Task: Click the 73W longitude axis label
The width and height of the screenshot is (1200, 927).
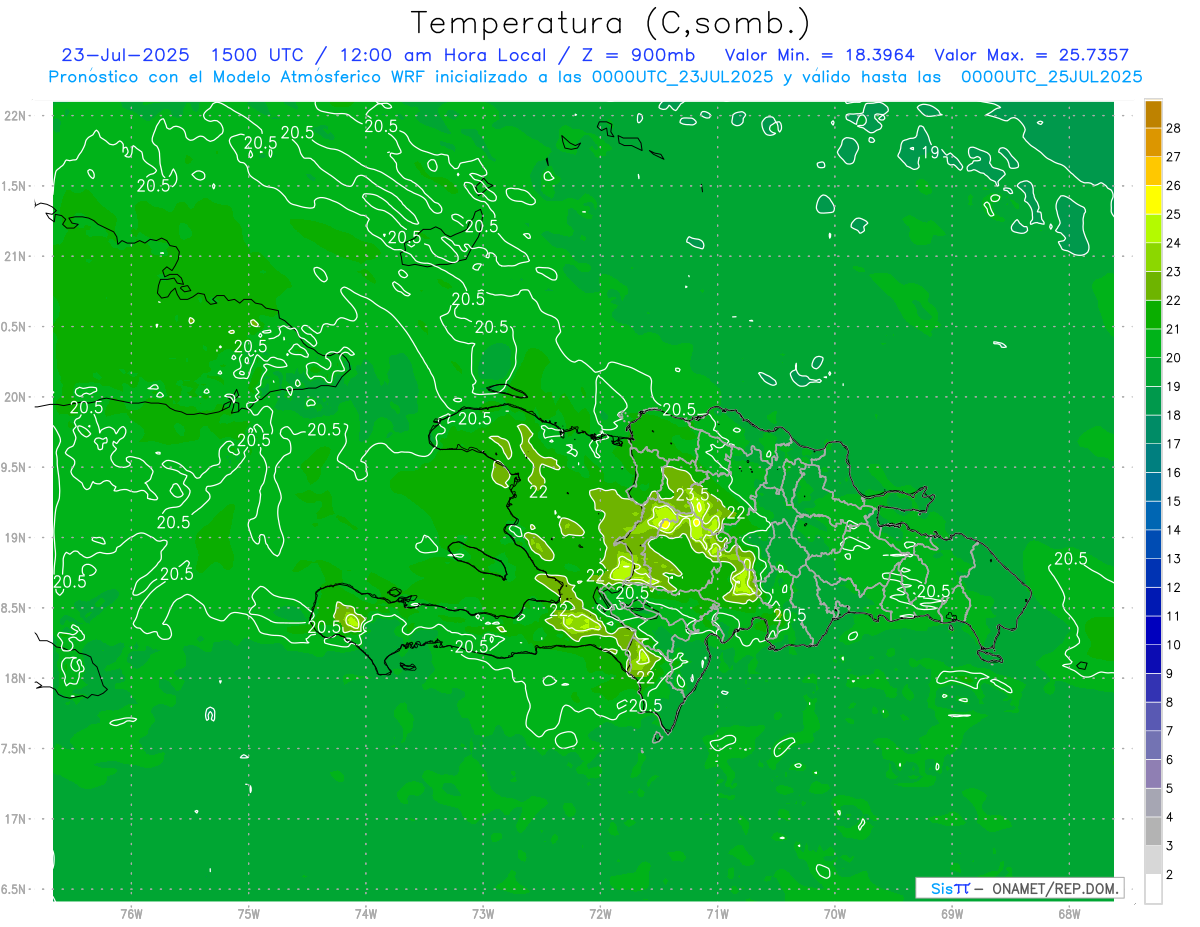Action: [483, 913]
